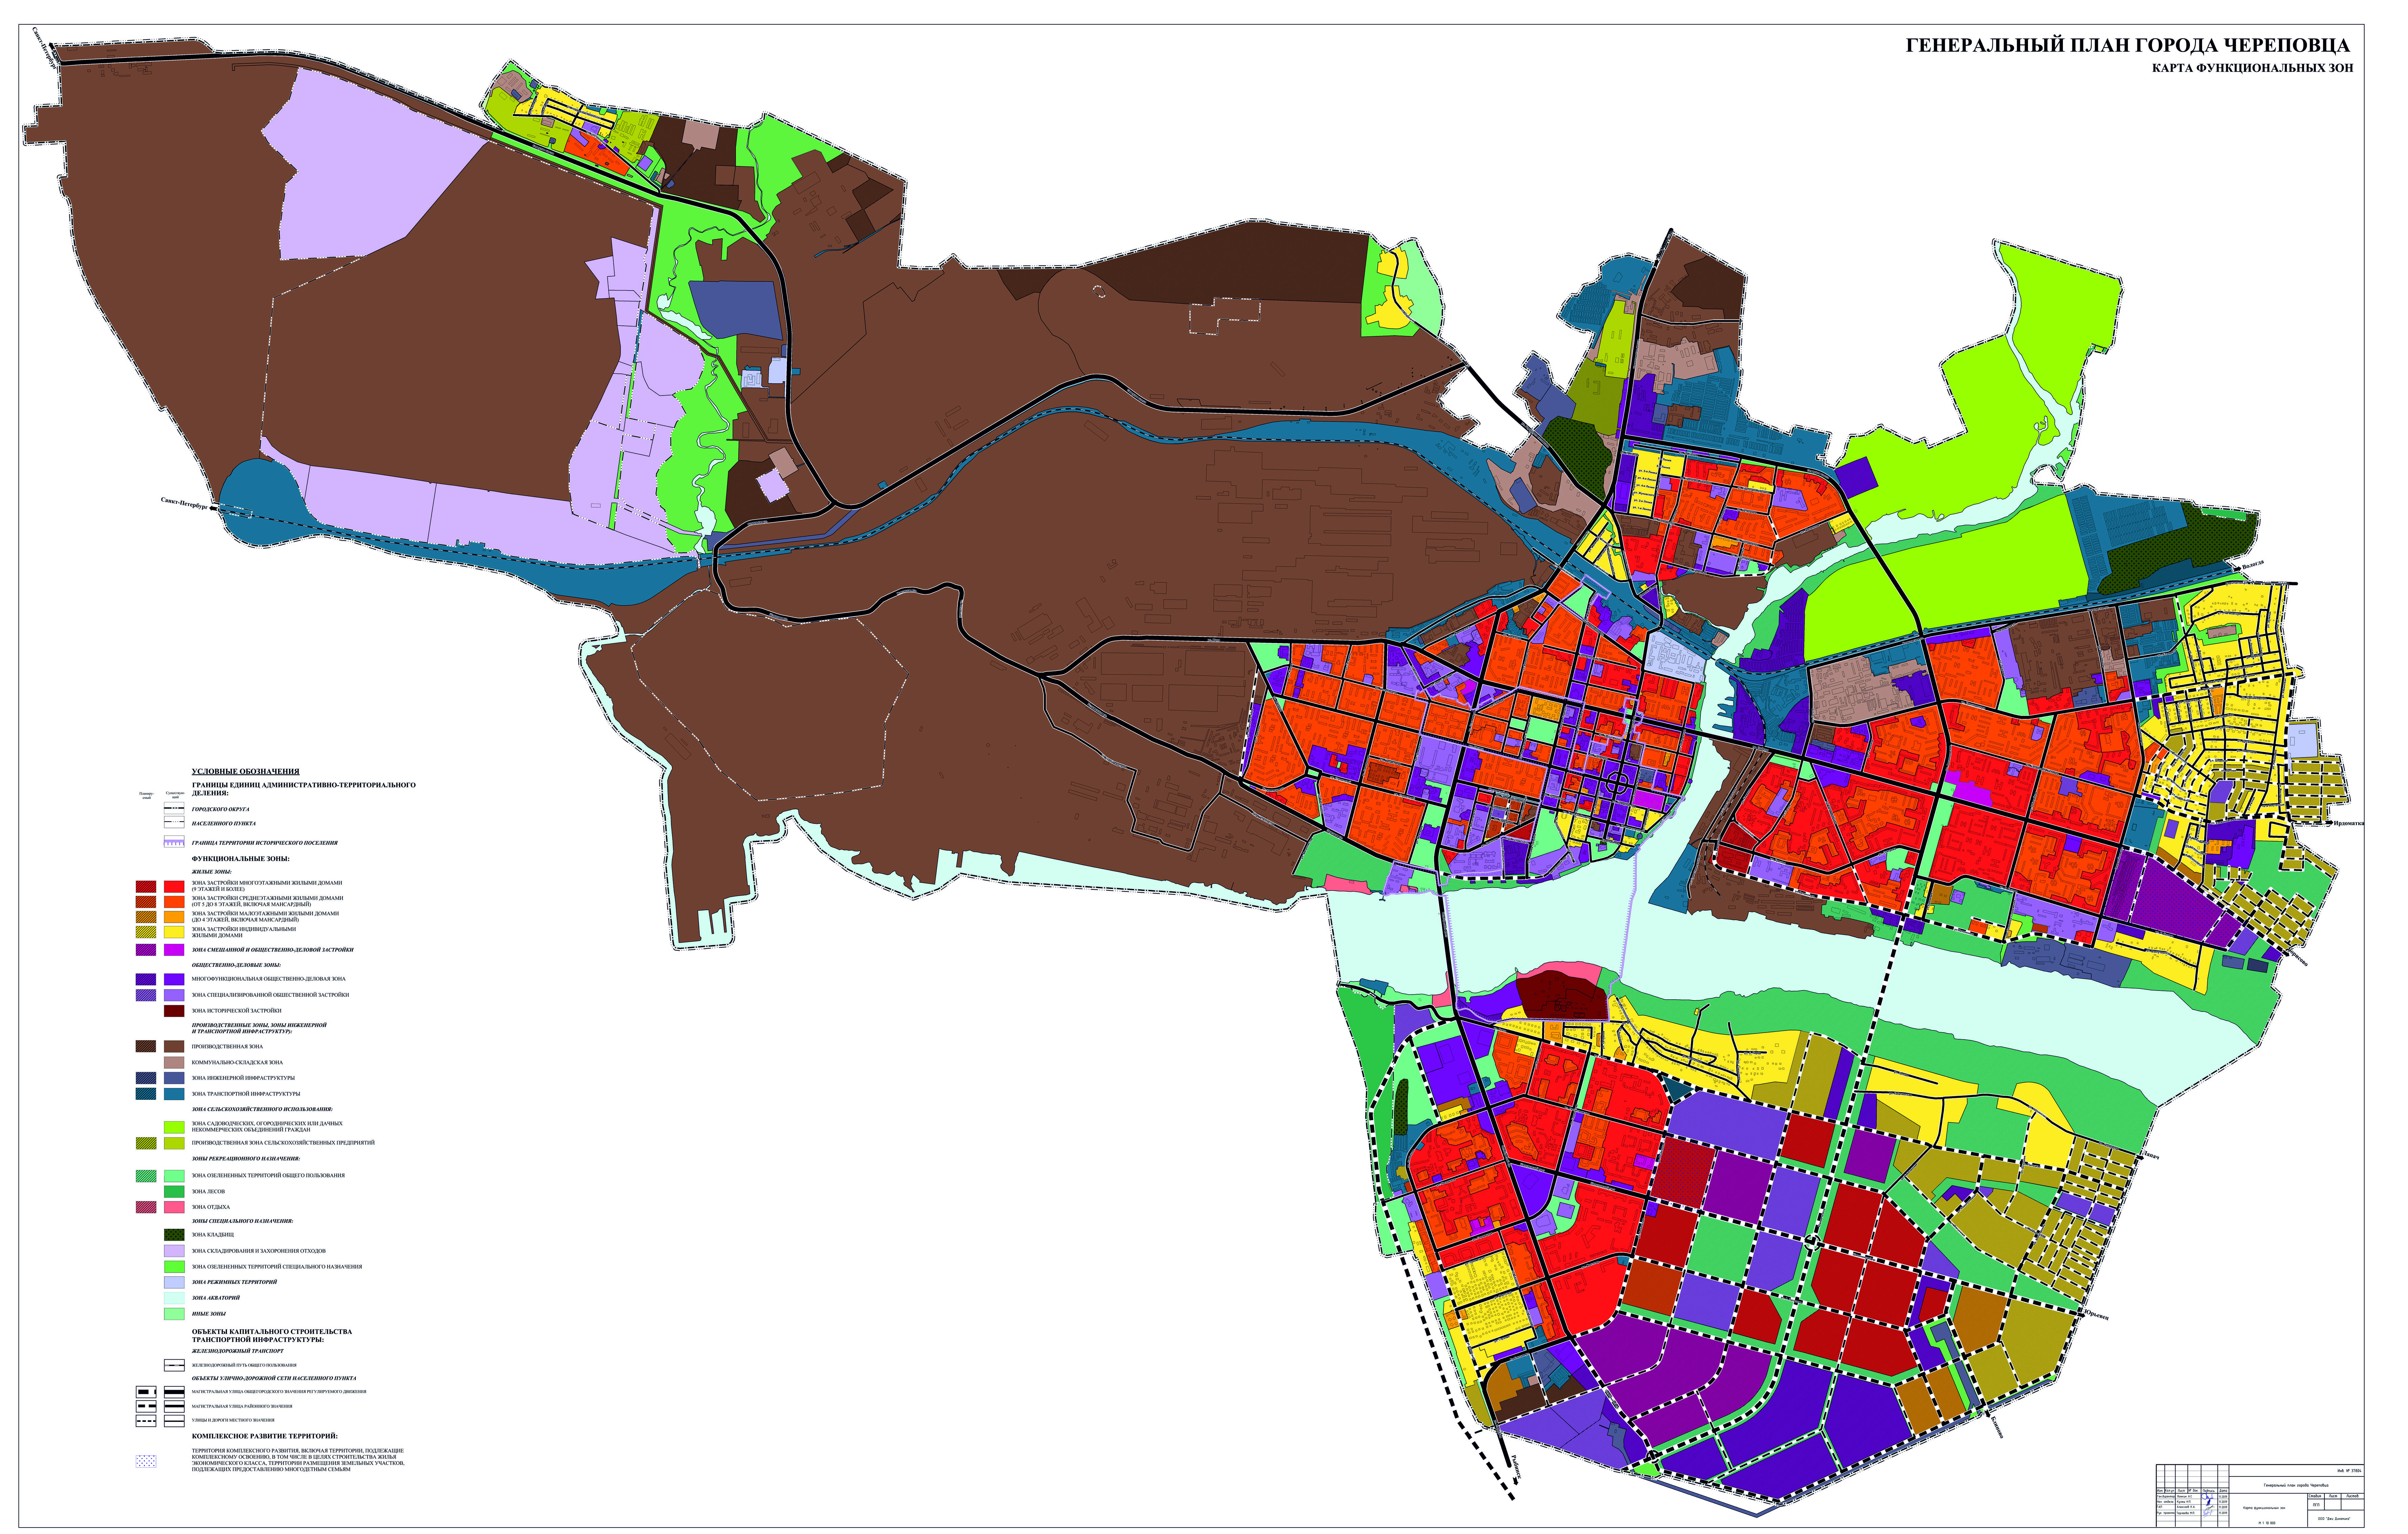Screen dimensions: 2408x1534
Task: Select hatched brown planned industrial swatch
Action: tap(146, 1046)
